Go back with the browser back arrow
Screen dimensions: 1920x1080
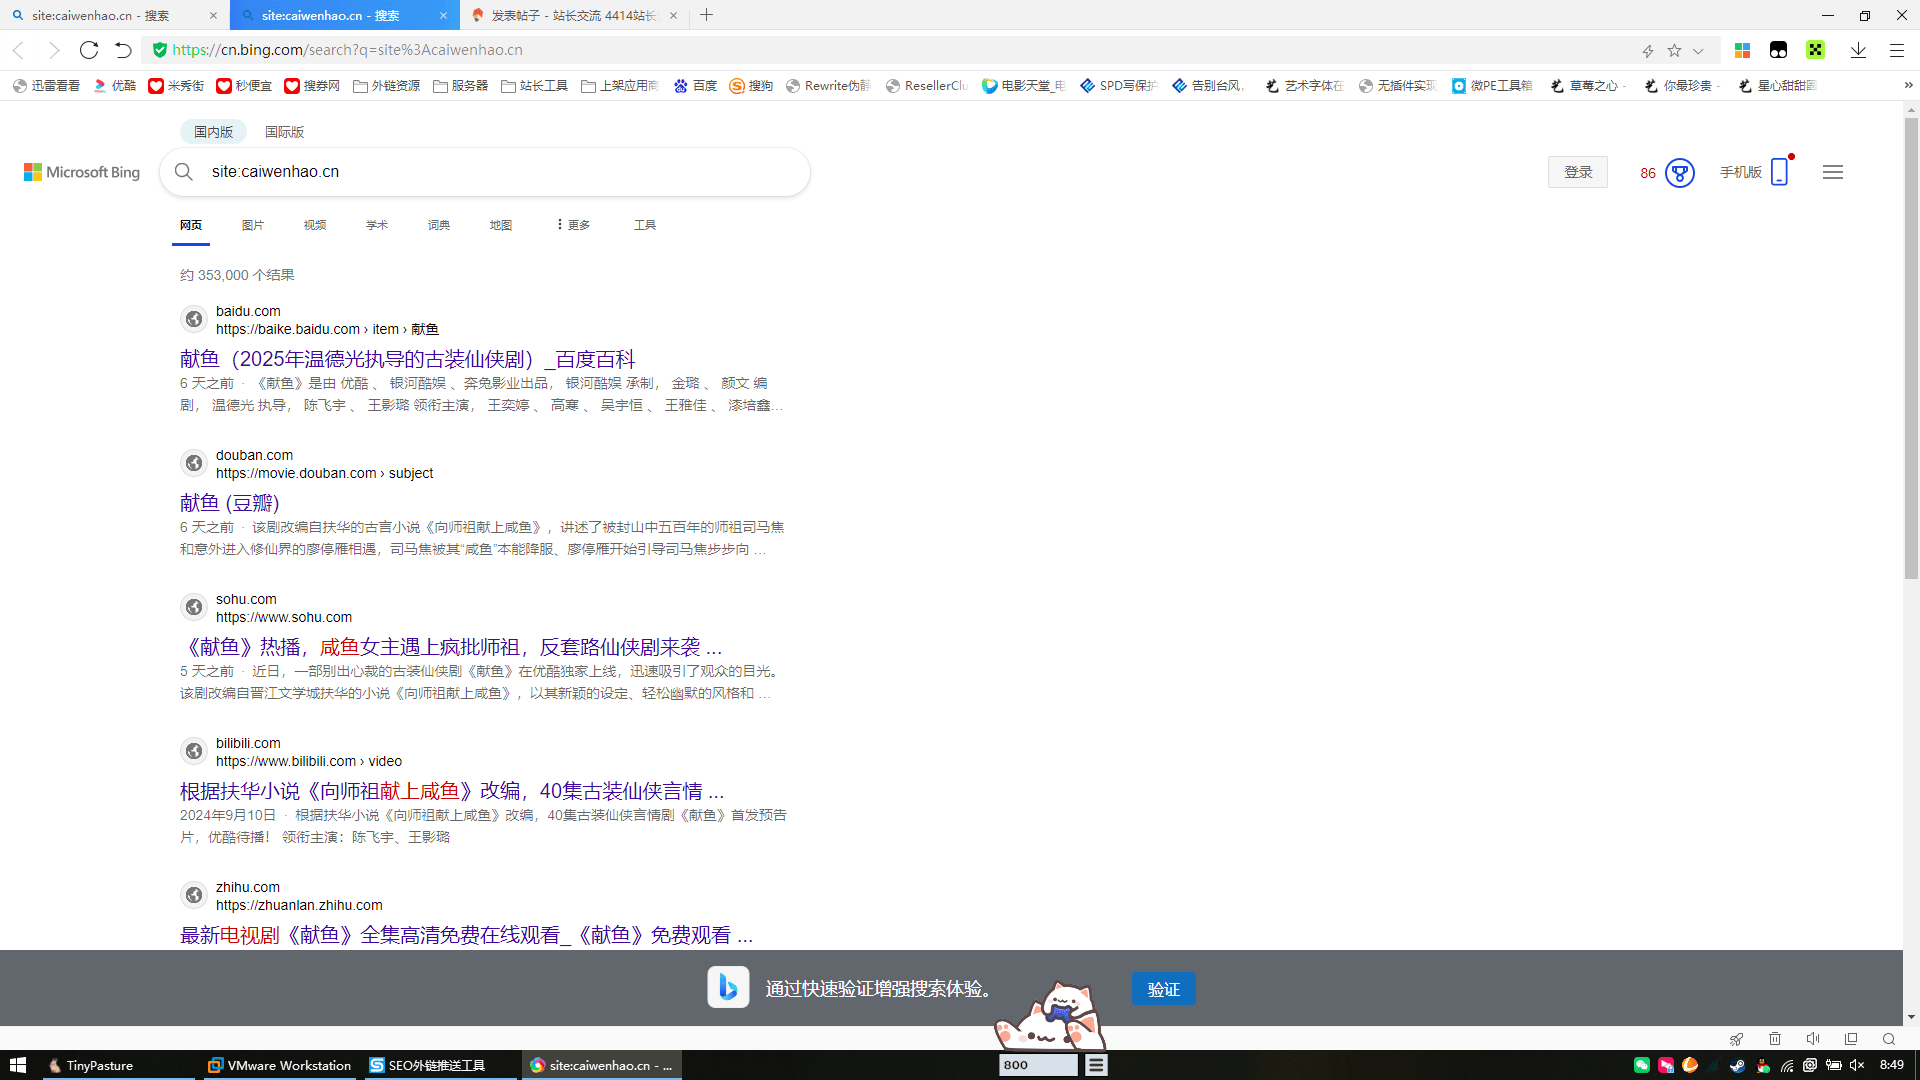pyautogui.click(x=18, y=50)
